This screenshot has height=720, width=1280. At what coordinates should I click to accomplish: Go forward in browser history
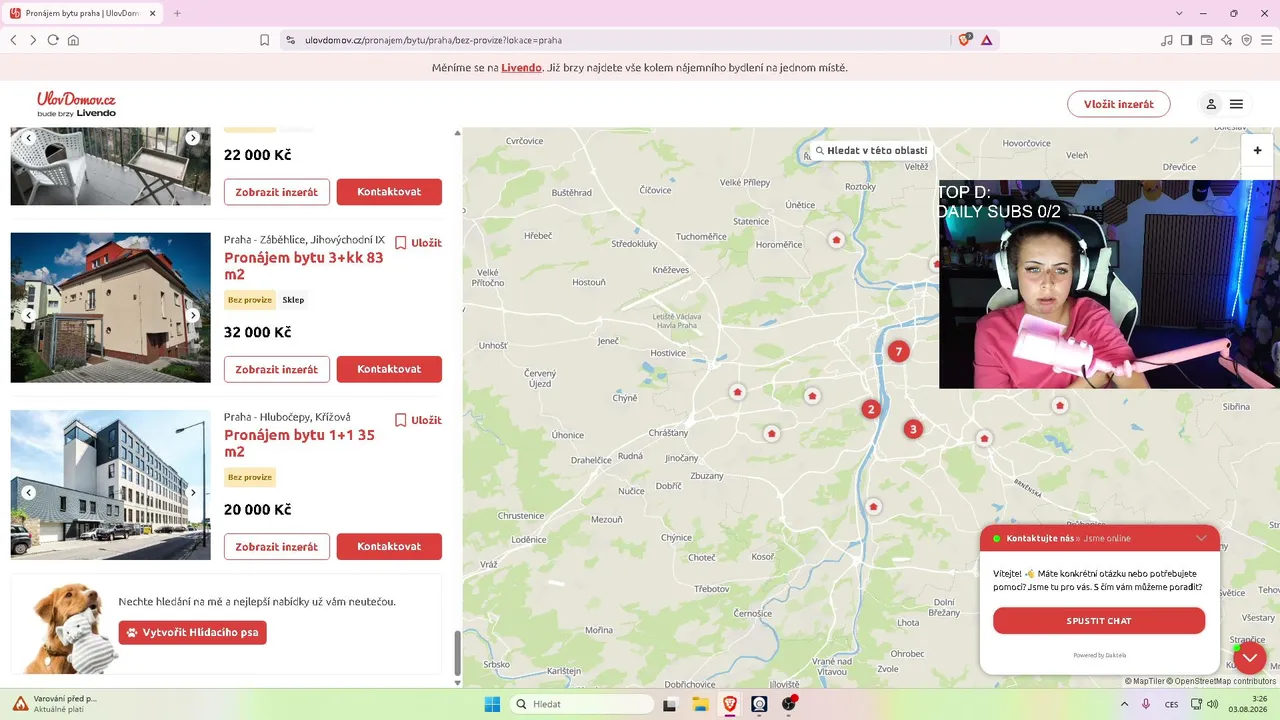33,40
